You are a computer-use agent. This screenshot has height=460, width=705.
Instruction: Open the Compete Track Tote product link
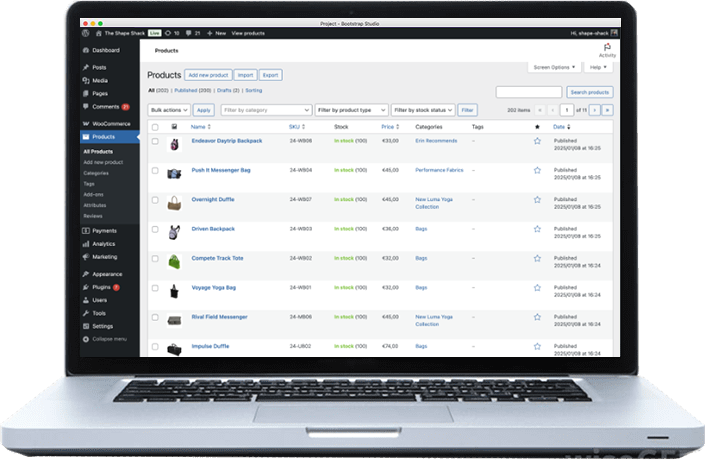click(x=217, y=258)
